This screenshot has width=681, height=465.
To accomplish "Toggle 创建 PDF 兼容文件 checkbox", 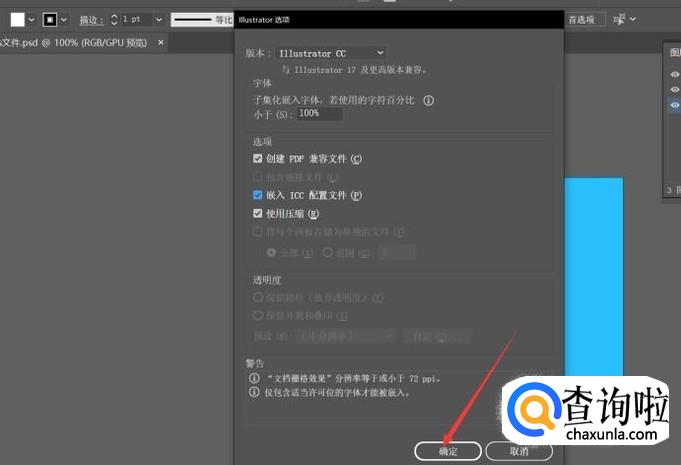I will pyautogui.click(x=258, y=158).
